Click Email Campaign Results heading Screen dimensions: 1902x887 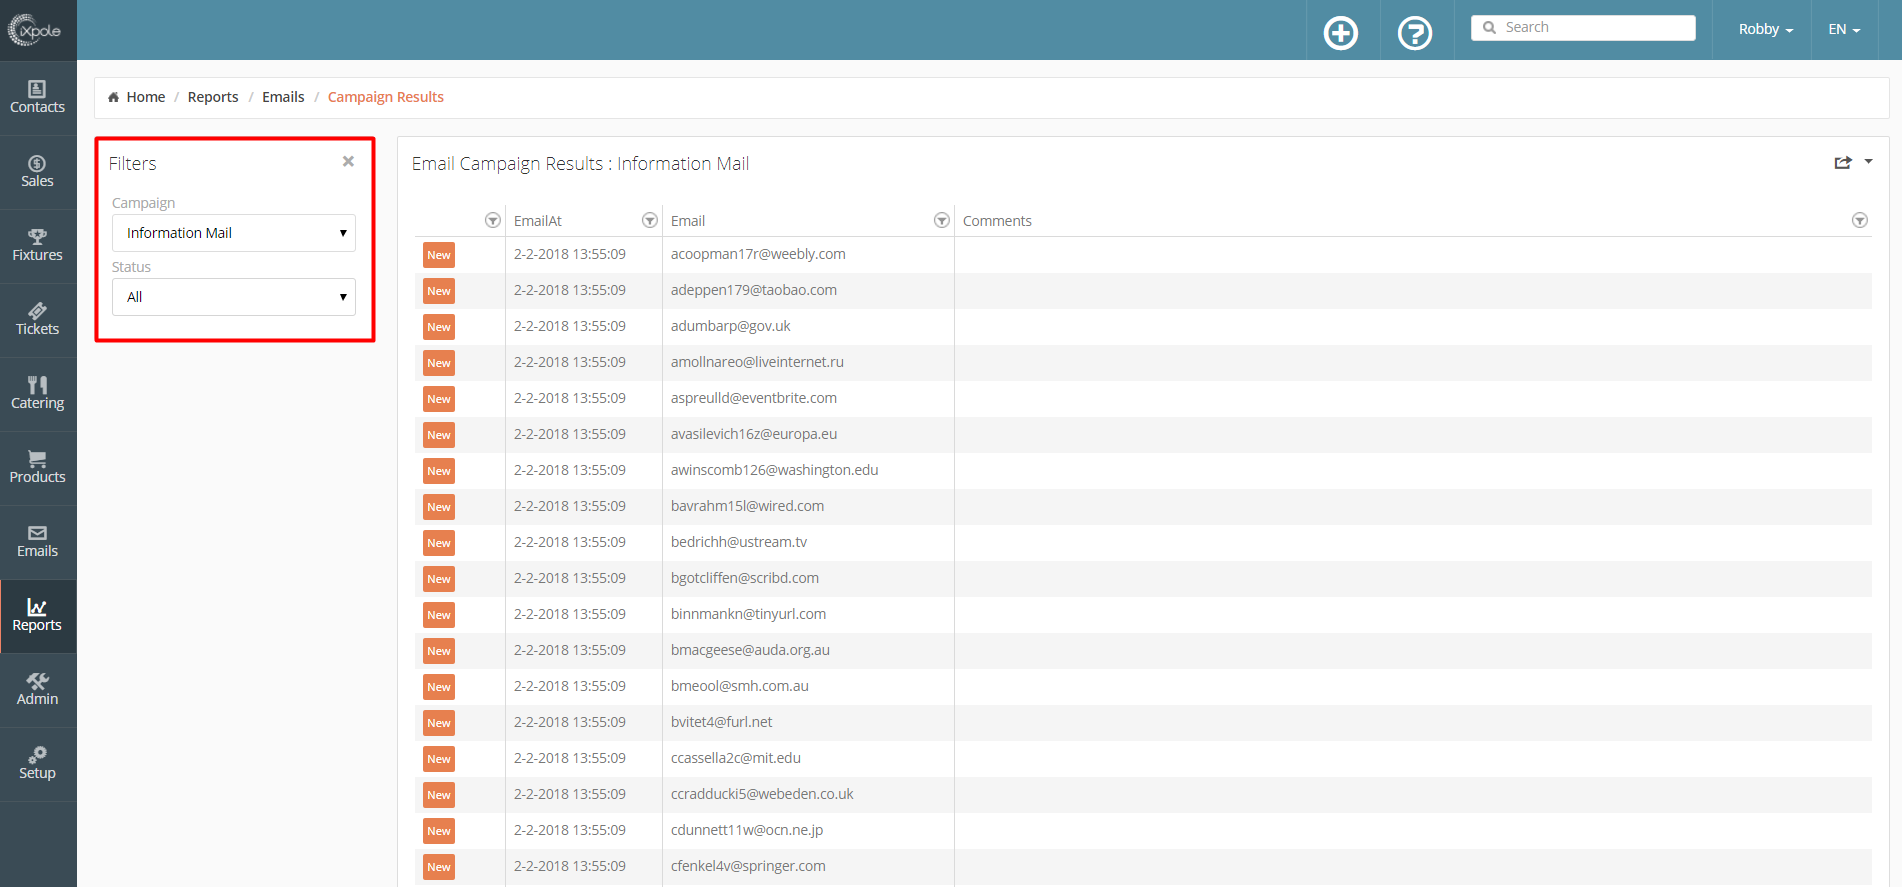[580, 163]
